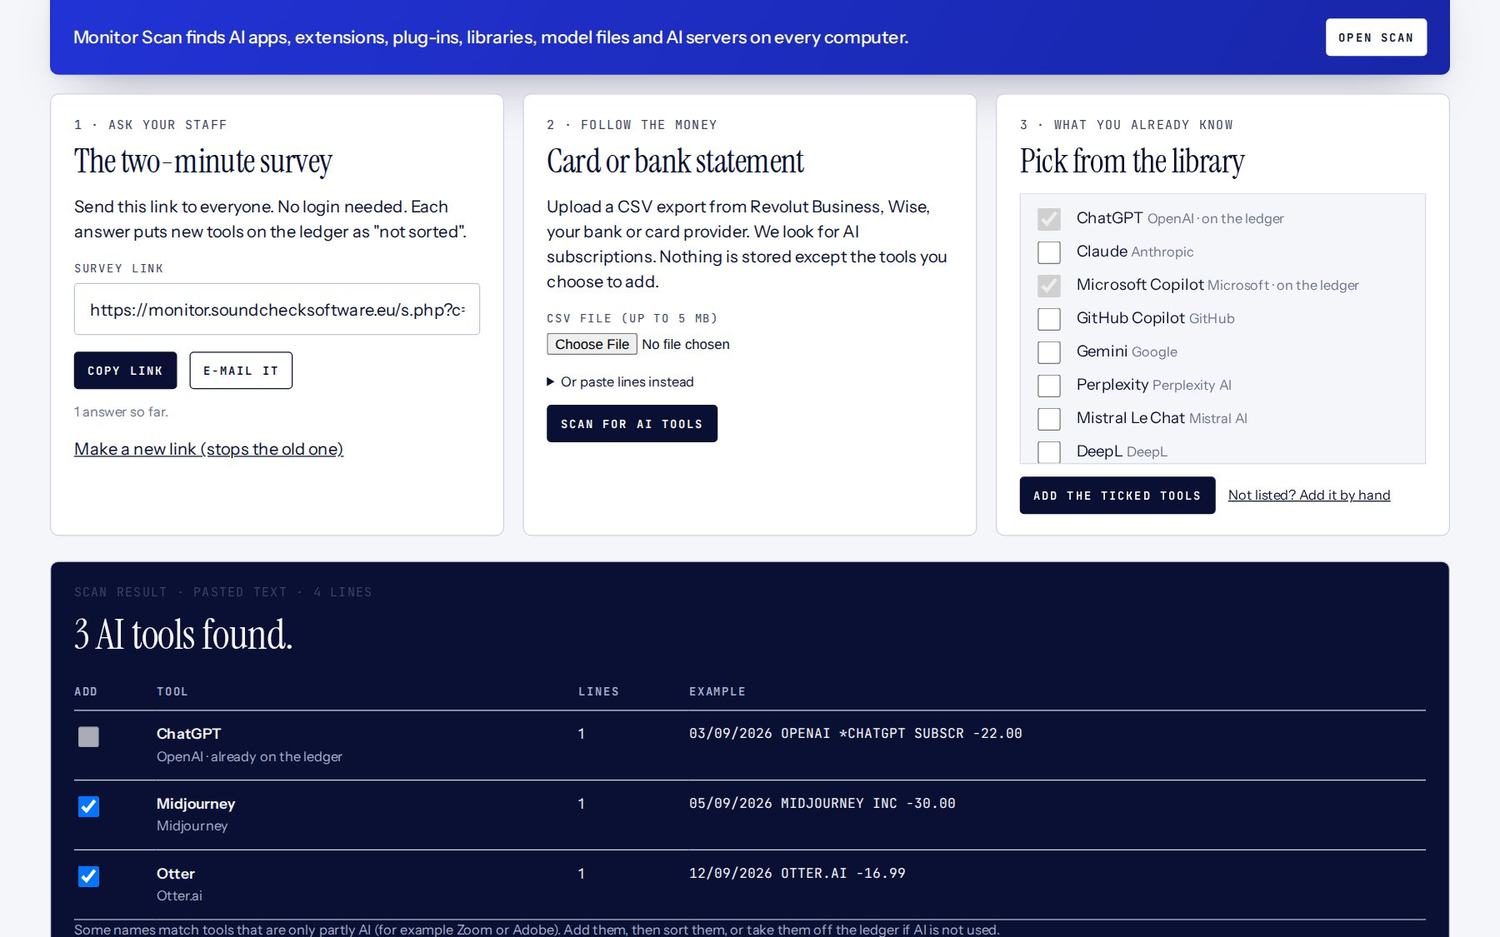1500x937 pixels.
Task: Toggle the ChatGPT library checkbox
Action: 1049,219
